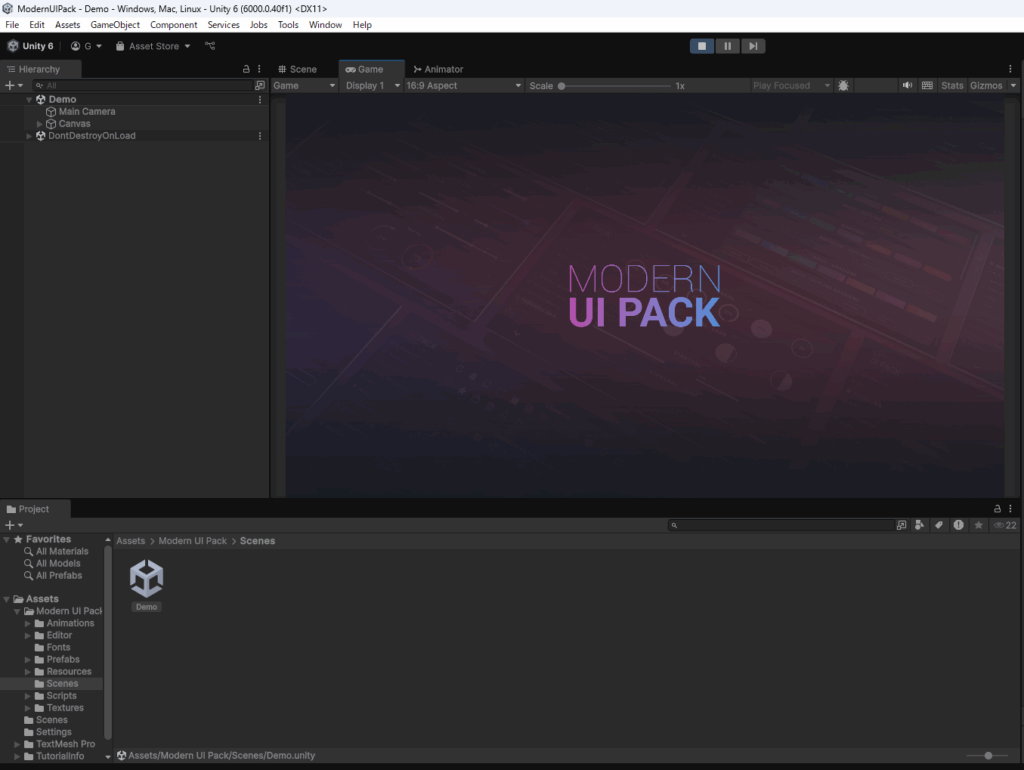1024x770 pixels.
Task: Switch to the Animator tab
Action: coord(438,69)
